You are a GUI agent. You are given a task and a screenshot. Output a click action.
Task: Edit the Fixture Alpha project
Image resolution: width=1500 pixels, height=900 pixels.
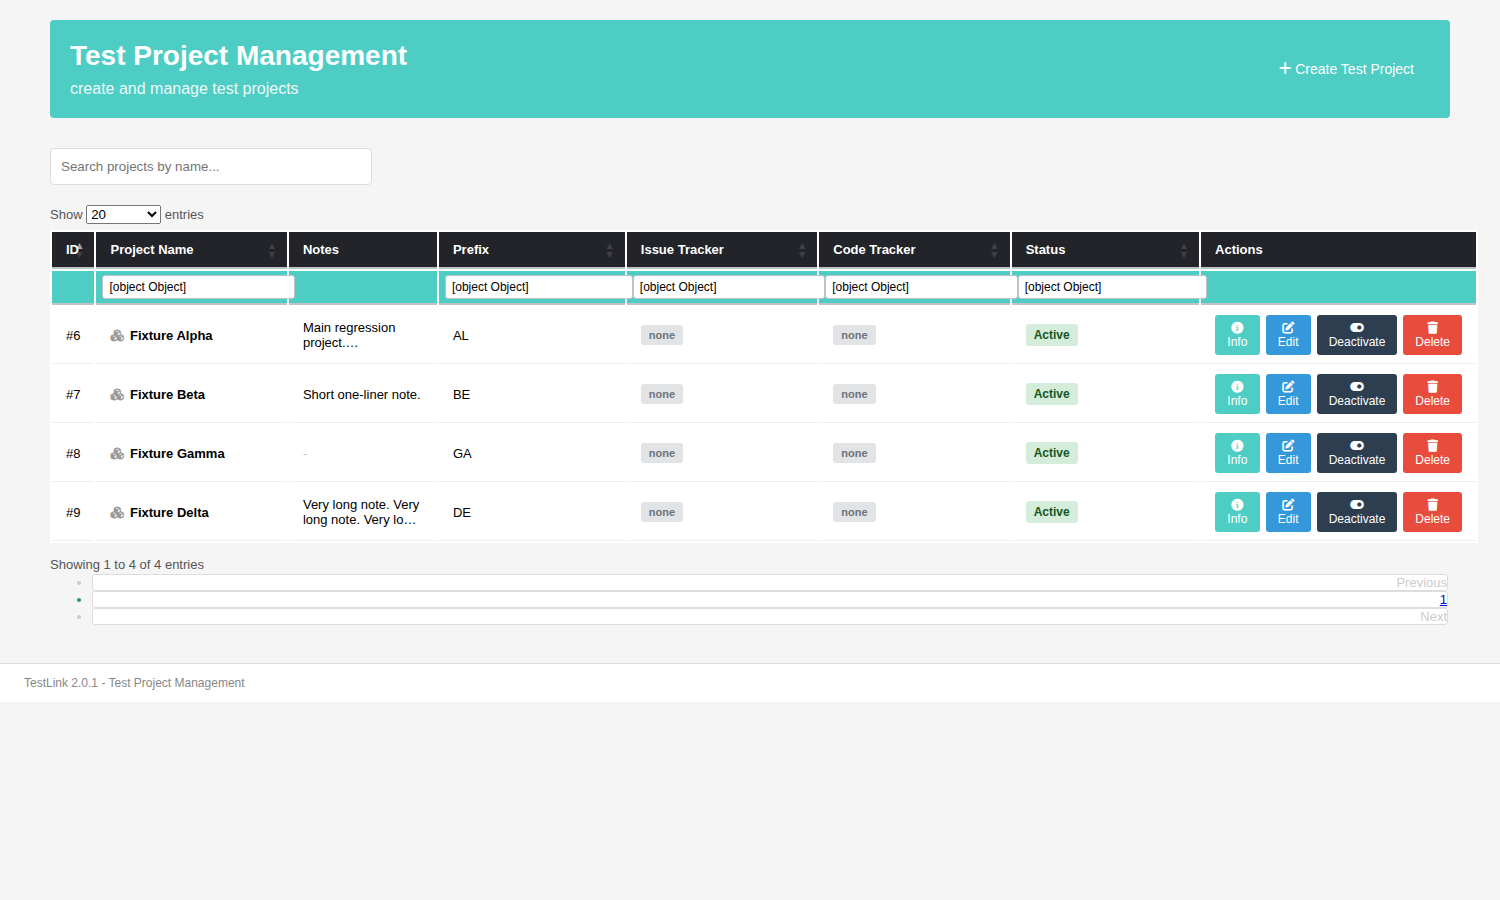click(1288, 335)
